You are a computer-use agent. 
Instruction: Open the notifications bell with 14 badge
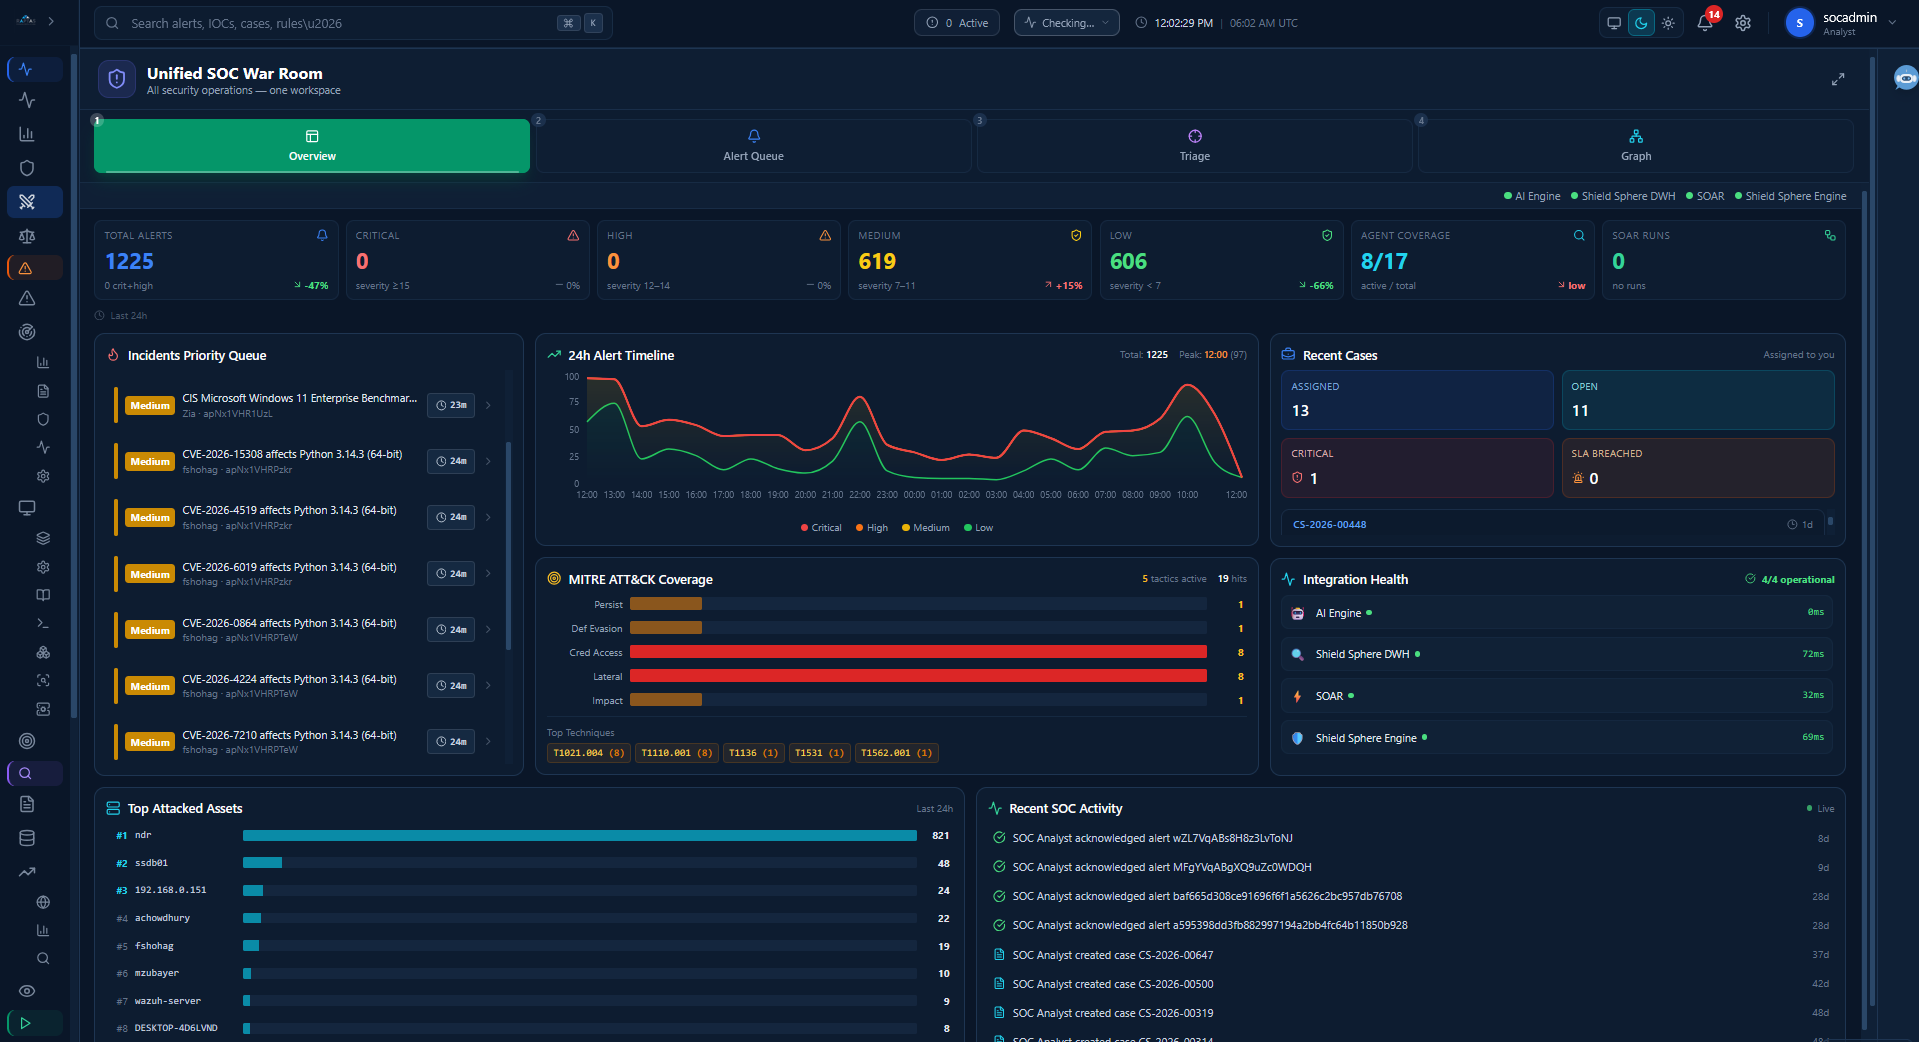tap(1705, 23)
